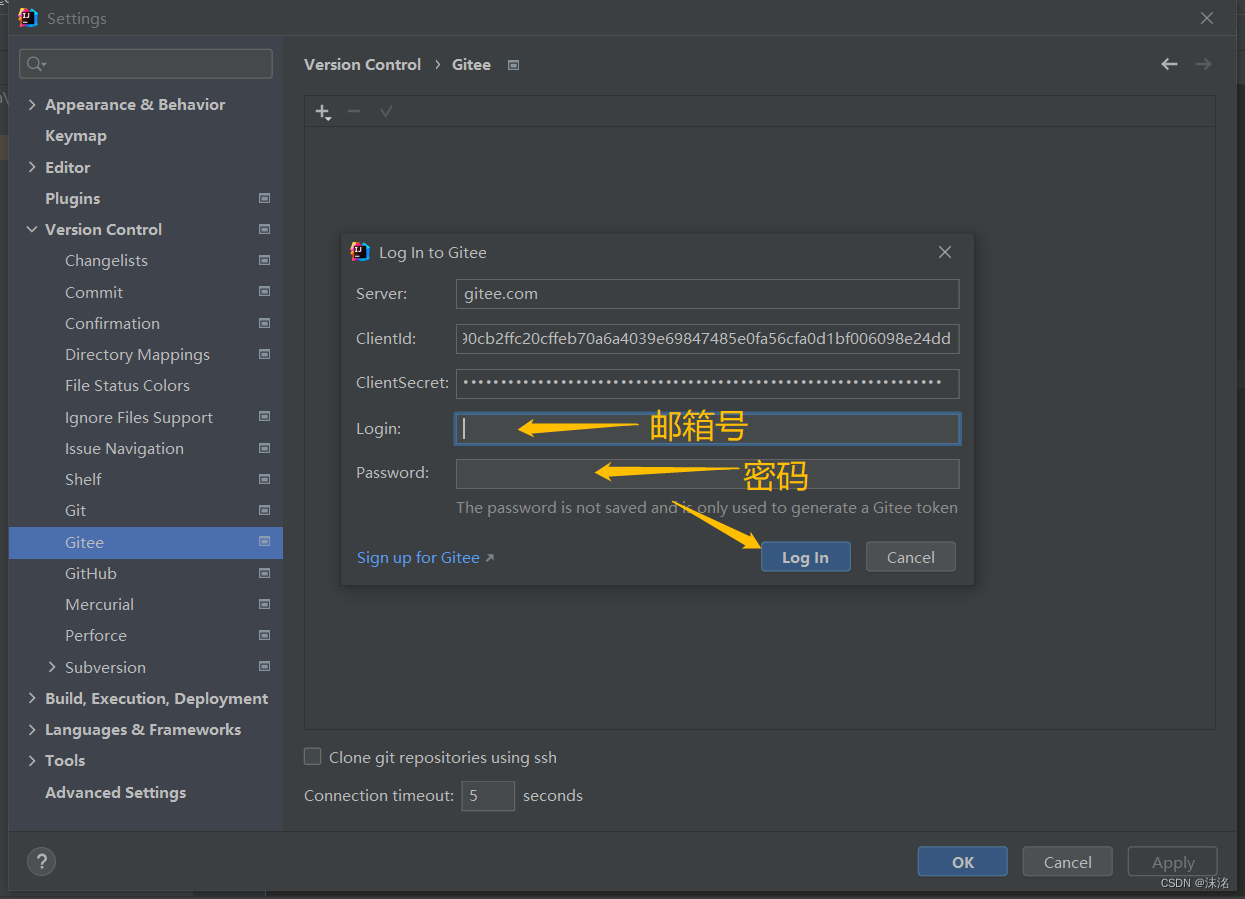Click the add account plus icon
Image resolution: width=1245 pixels, height=899 pixels.
pyautogui.click(x=322, y=112)
